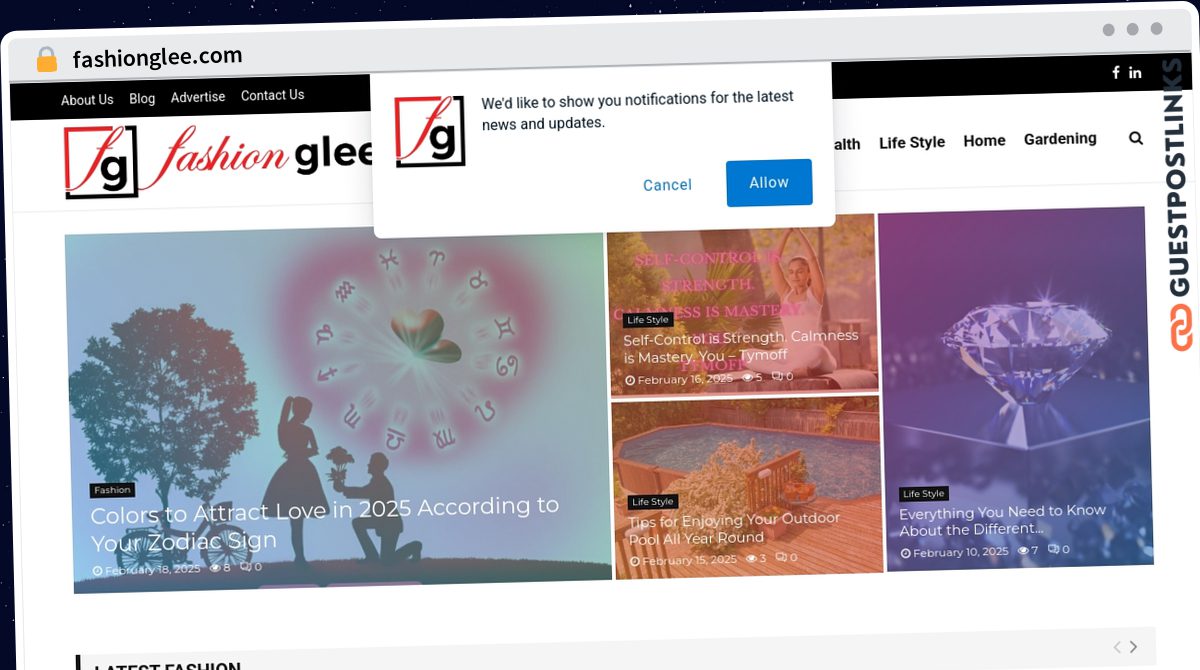The height and width of the screenshot is (670, 1200).
Task: Click the fg logo in notification popup
Action: [430, 131]
